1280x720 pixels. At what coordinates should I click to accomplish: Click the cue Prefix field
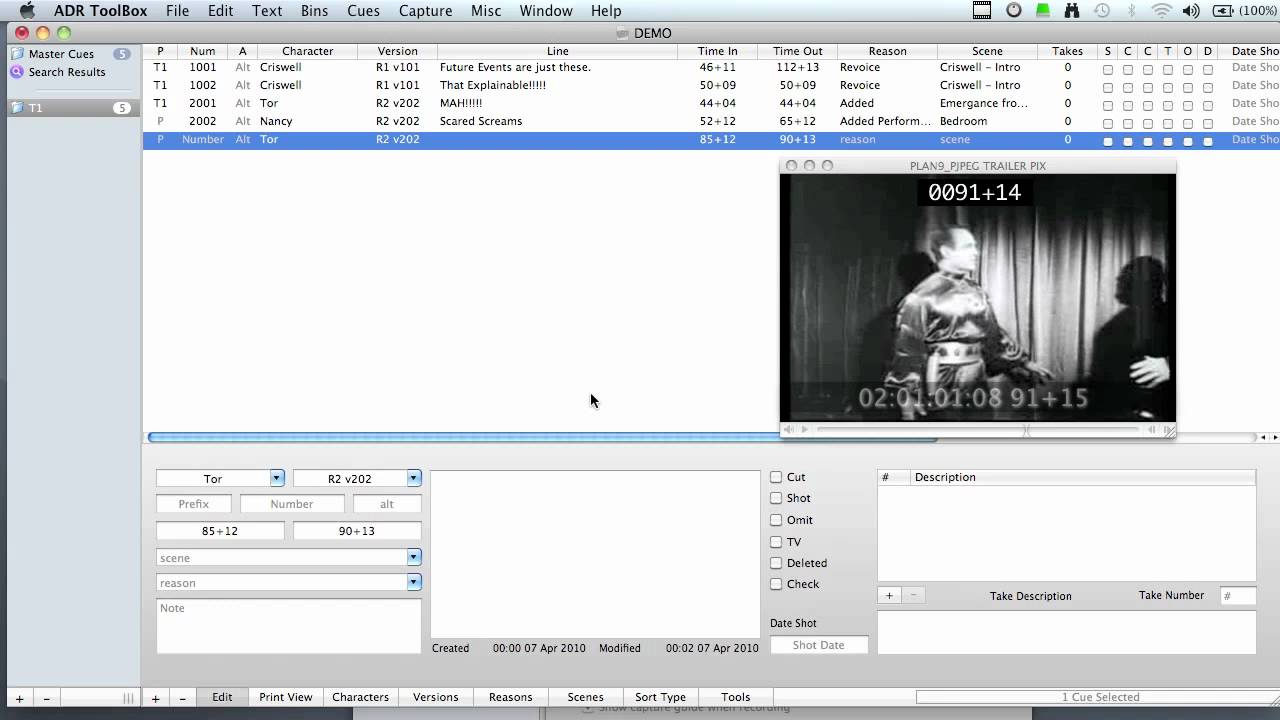(194, 504)
